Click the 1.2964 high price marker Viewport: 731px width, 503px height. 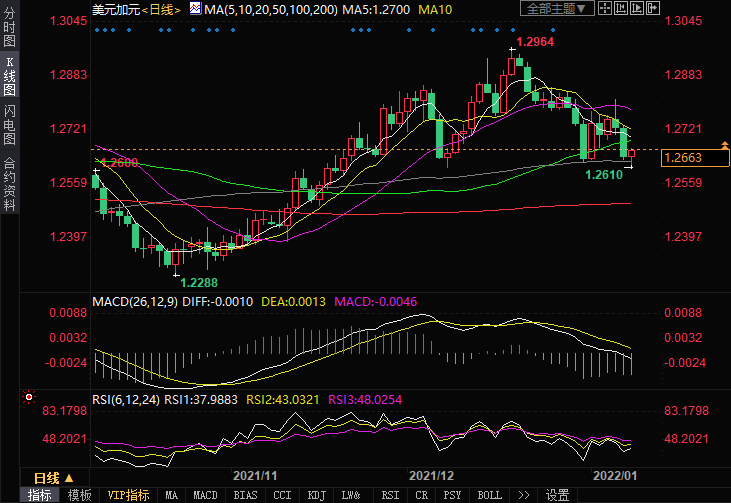pyautogui.click(x=535, y=42)
